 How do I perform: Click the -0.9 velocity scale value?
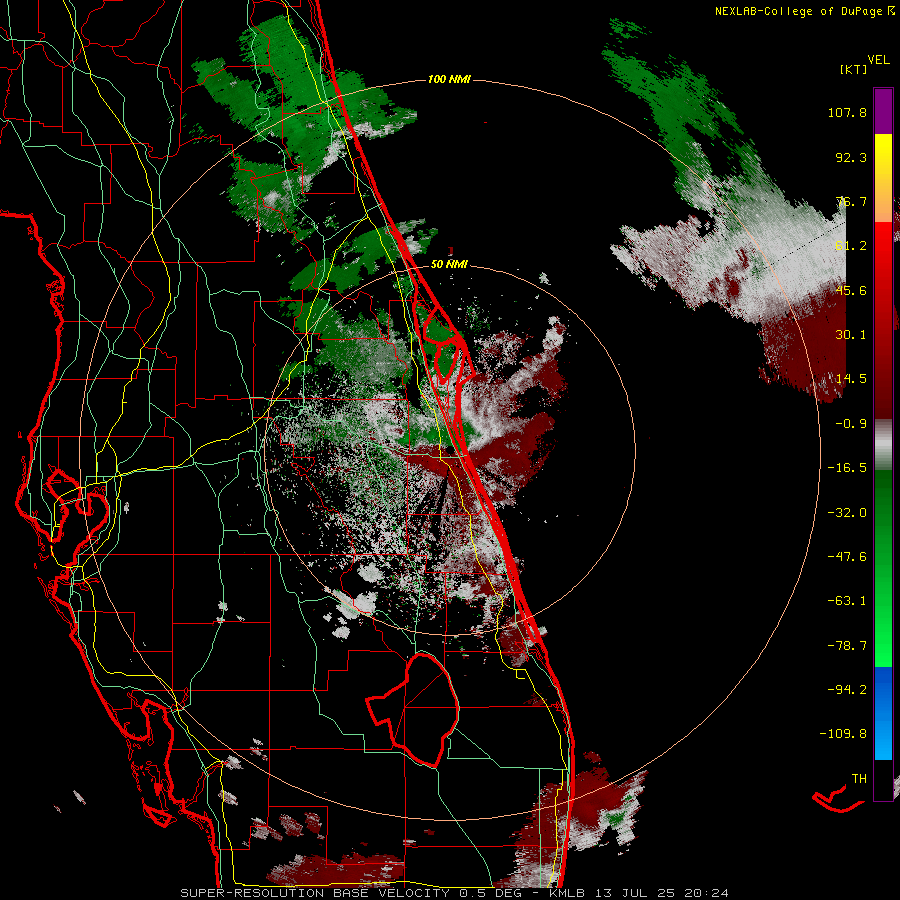[x=851, y=424]
